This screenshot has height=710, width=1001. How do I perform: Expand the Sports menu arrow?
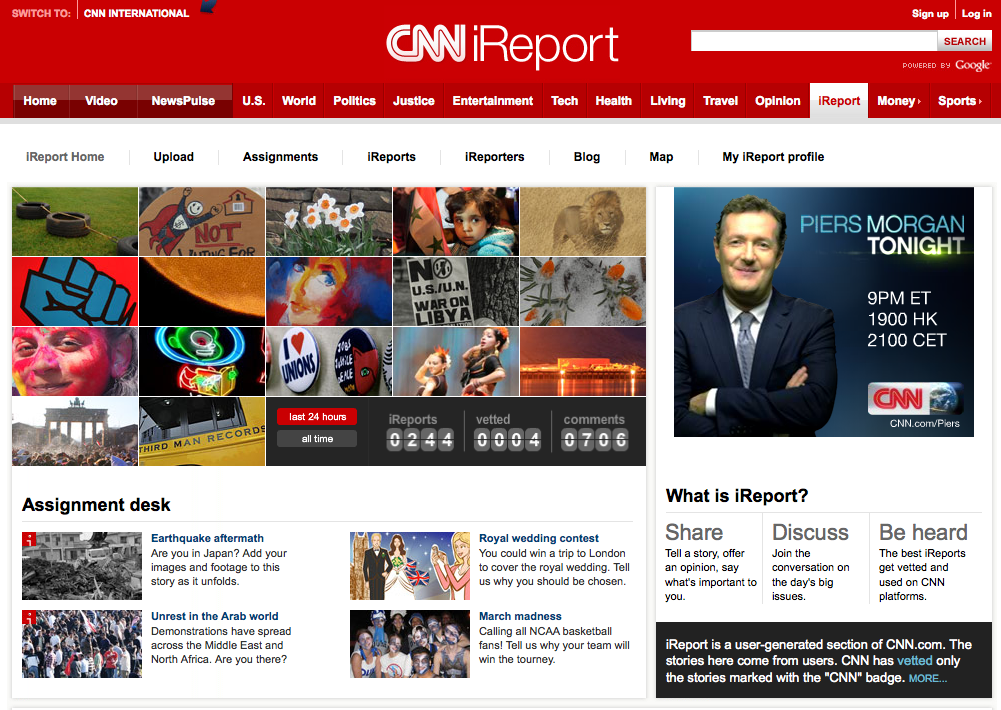point(980,102)
